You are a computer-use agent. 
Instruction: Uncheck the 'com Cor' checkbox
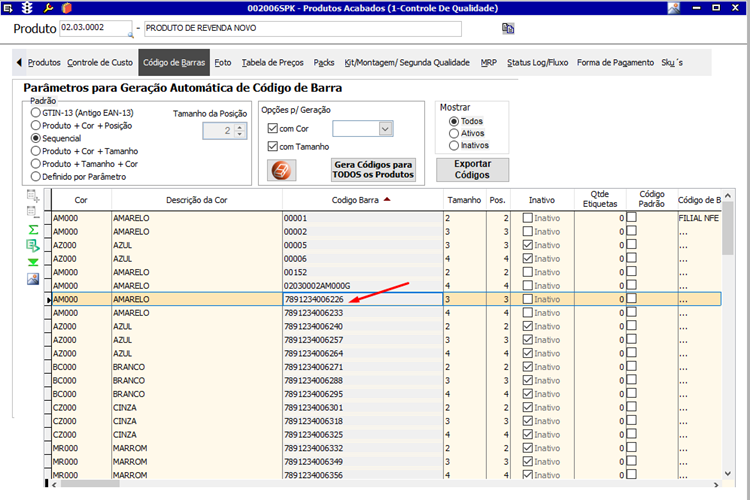[x=274, y=128]
